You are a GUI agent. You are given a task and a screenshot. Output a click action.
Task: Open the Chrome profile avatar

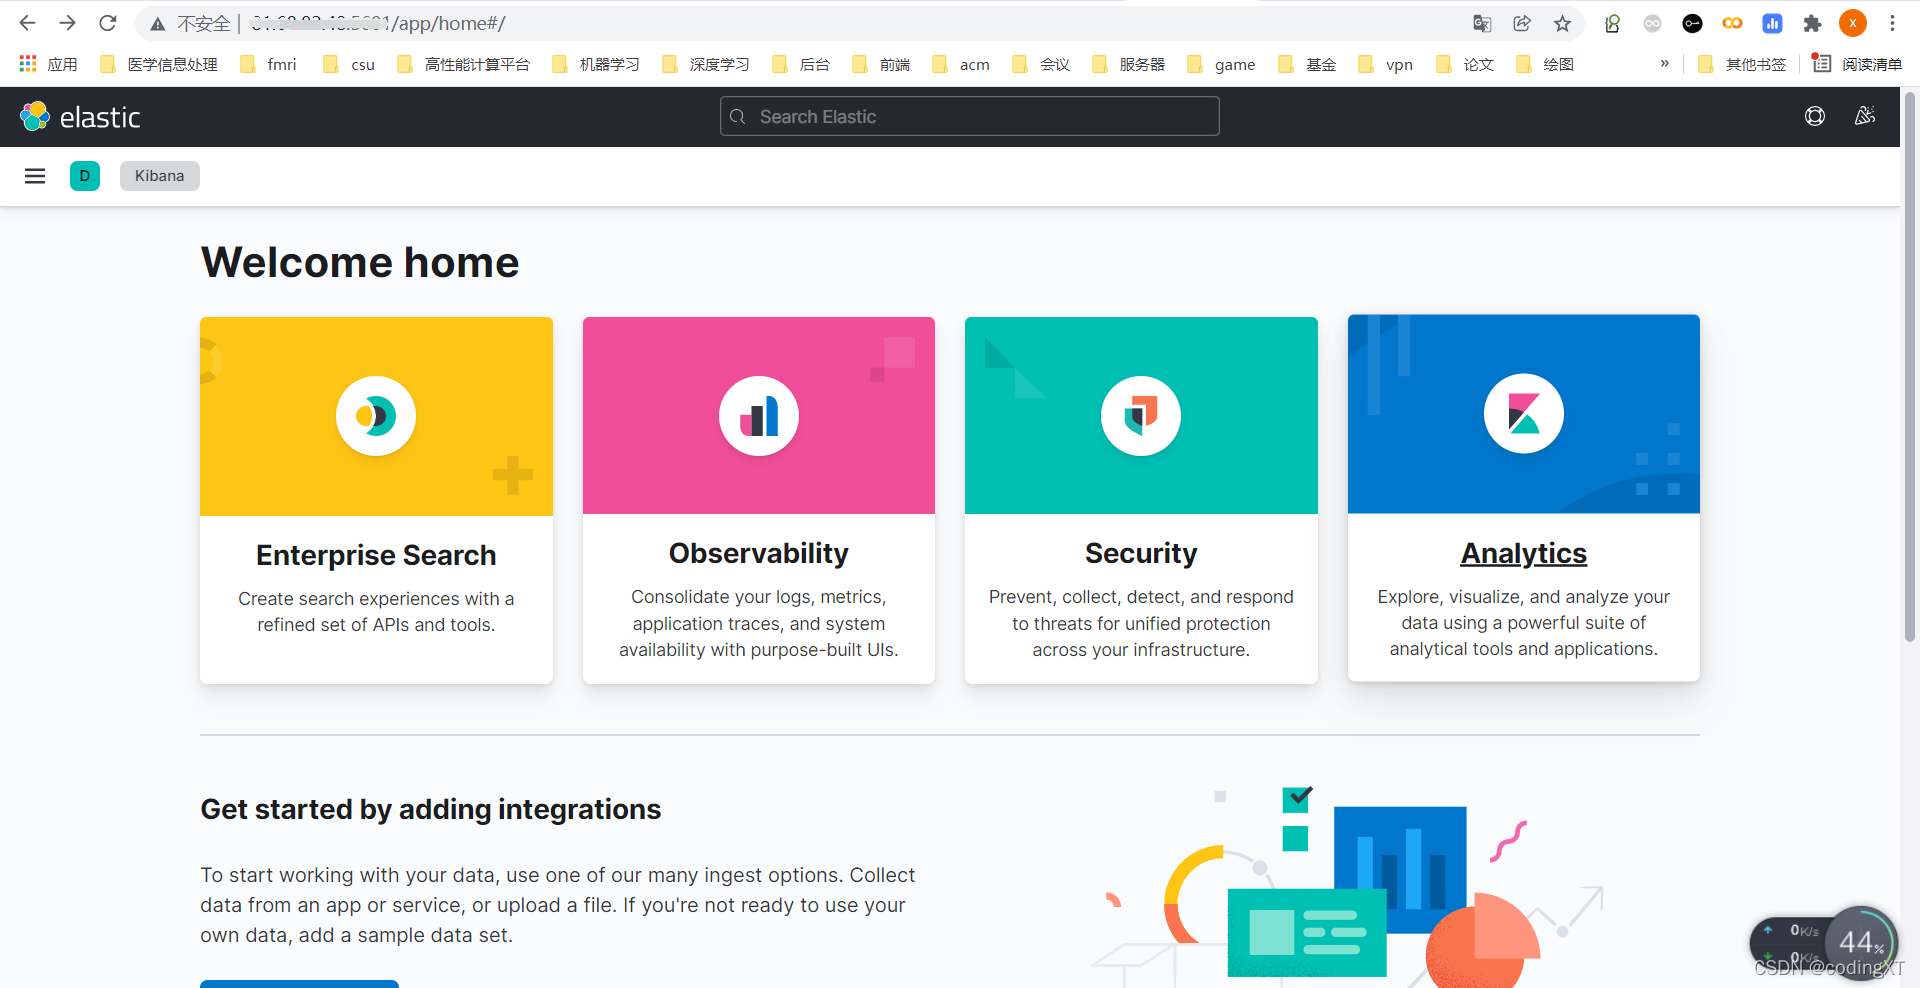point(1853,23)
